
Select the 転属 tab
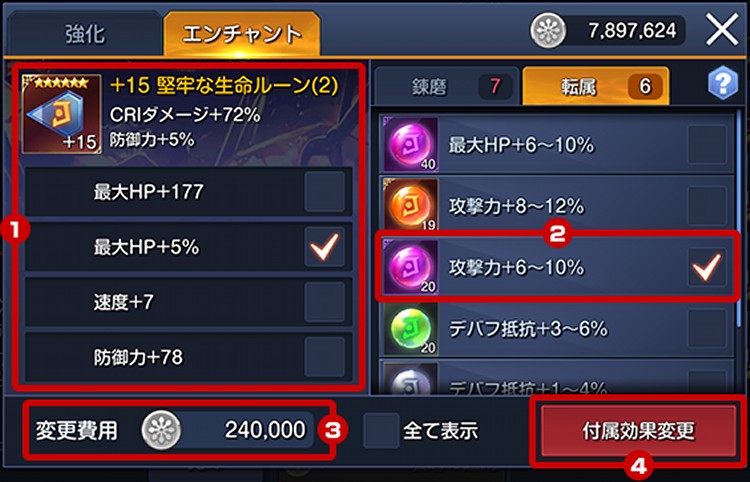tap(596, 86)
